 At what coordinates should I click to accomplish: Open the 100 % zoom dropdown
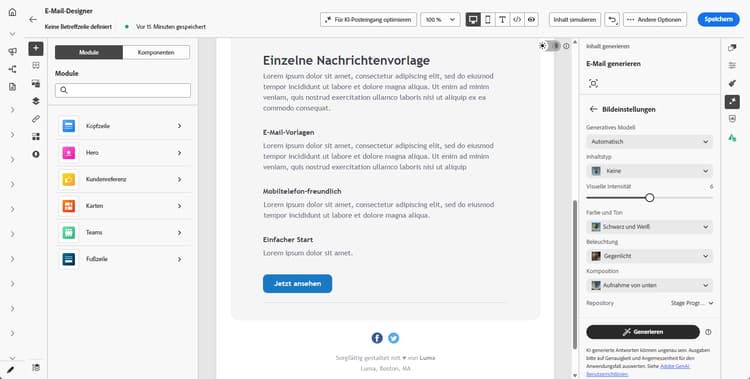pyautogui.click(x=440, y=20)
